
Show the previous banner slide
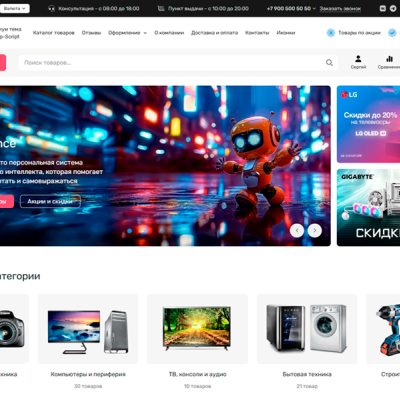click(x=297, y=231)
